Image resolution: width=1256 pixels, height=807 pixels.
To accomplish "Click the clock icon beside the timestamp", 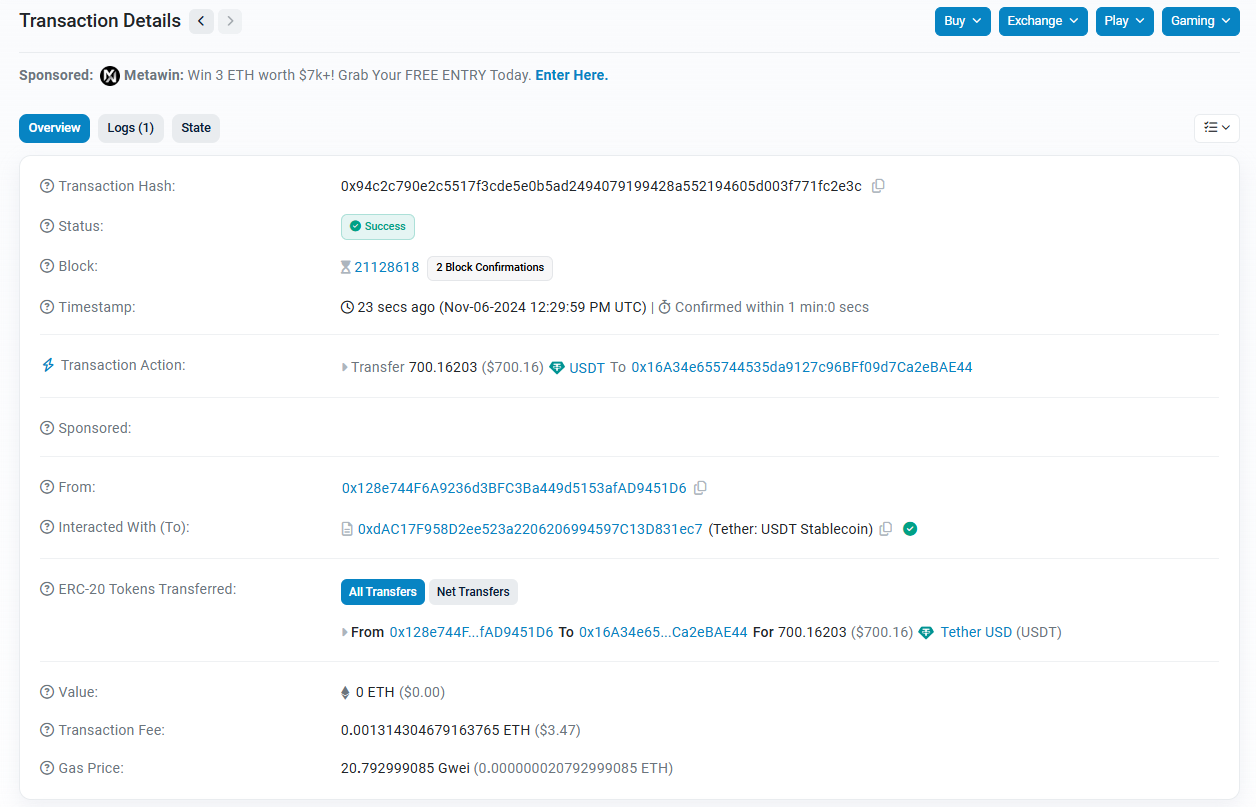I will (x=347, y=307).
